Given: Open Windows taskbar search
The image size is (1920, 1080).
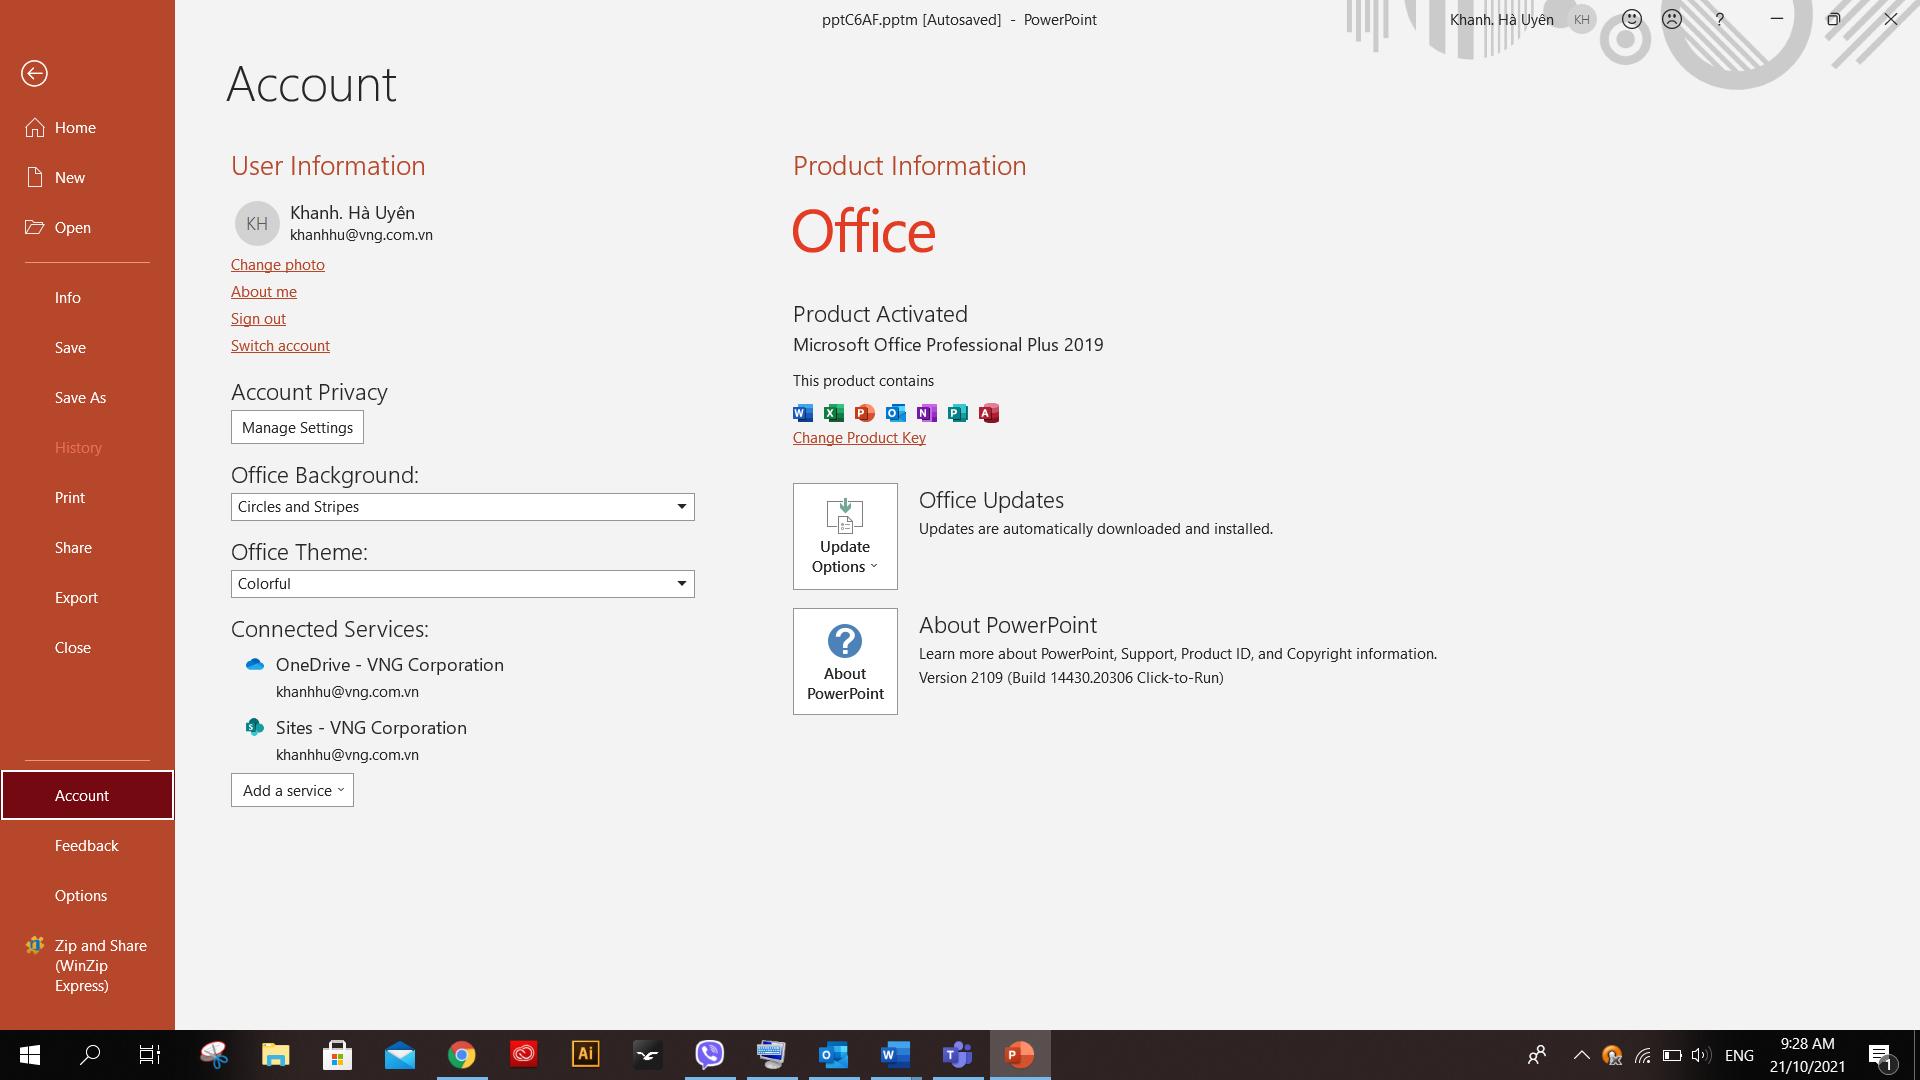Looking at the screenshot, I should [x=90, y=1055].
